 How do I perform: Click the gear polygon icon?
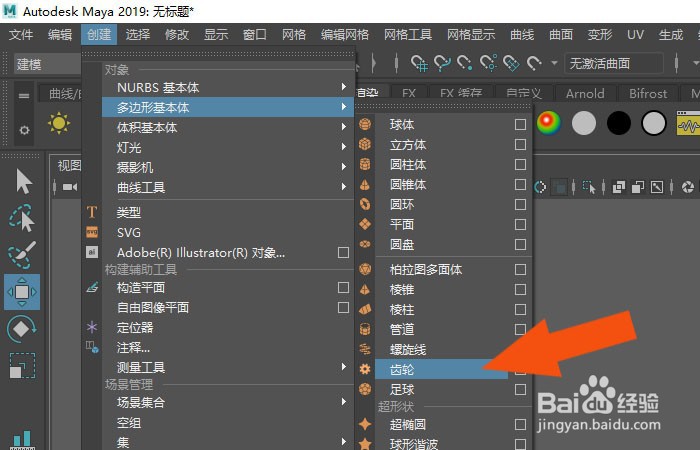pyautogui.click(x=365, y=369)
